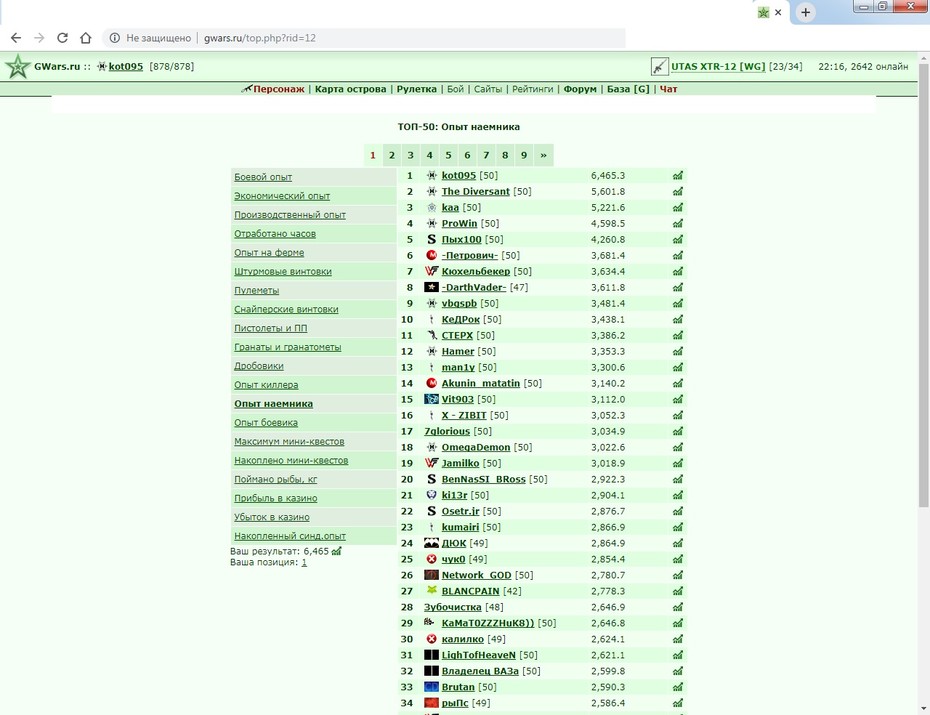
Task: Open chart icon in kaa row
Action: point(678,208)
